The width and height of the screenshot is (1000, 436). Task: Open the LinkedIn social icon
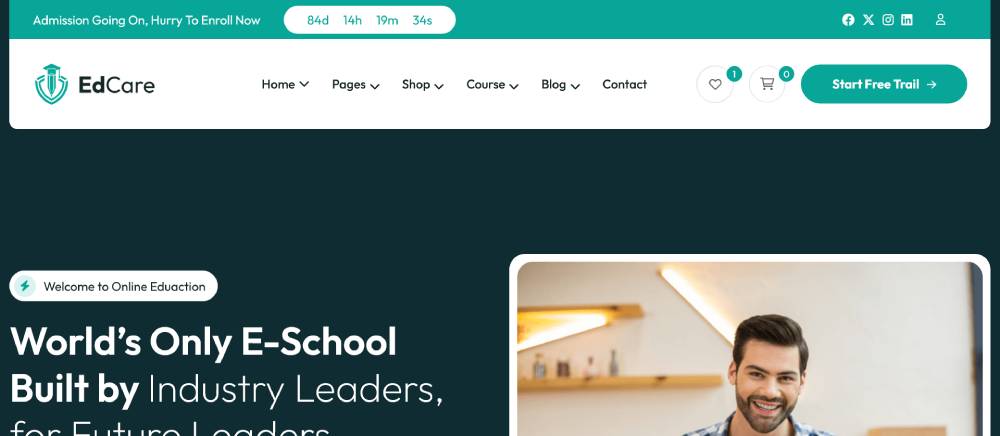point(907,20)
